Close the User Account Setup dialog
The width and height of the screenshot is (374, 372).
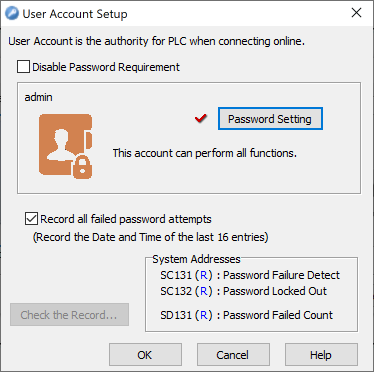pos(356,13)
